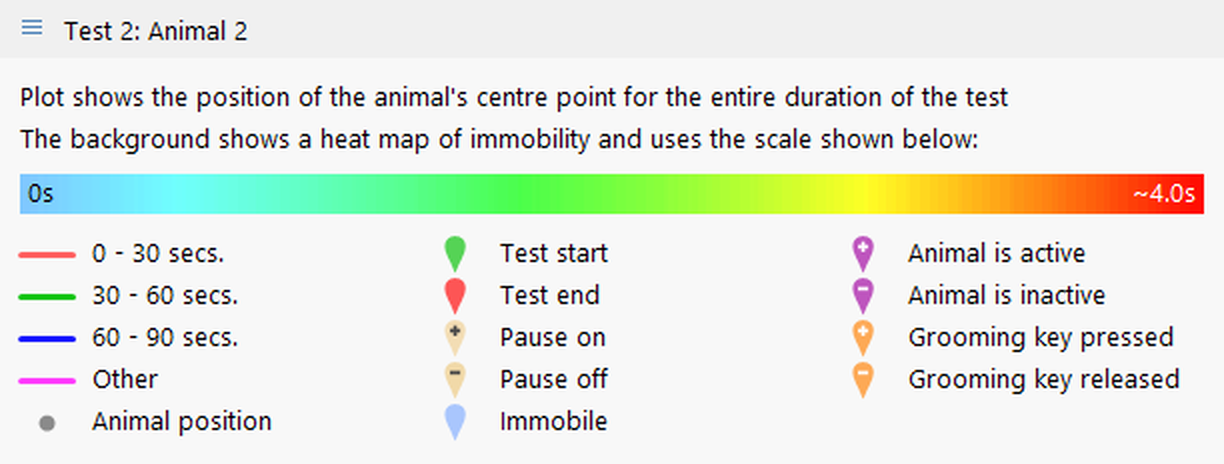Click the grey Animal position dot
Image resolution: width=1224 pixels, height=464 pixels.
47,423
